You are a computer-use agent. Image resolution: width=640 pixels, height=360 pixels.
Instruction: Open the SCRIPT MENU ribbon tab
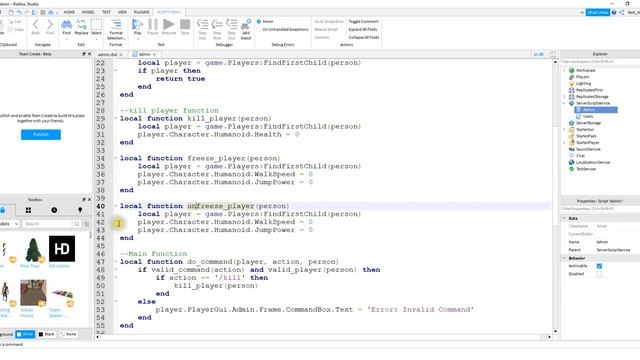point(169,12)
